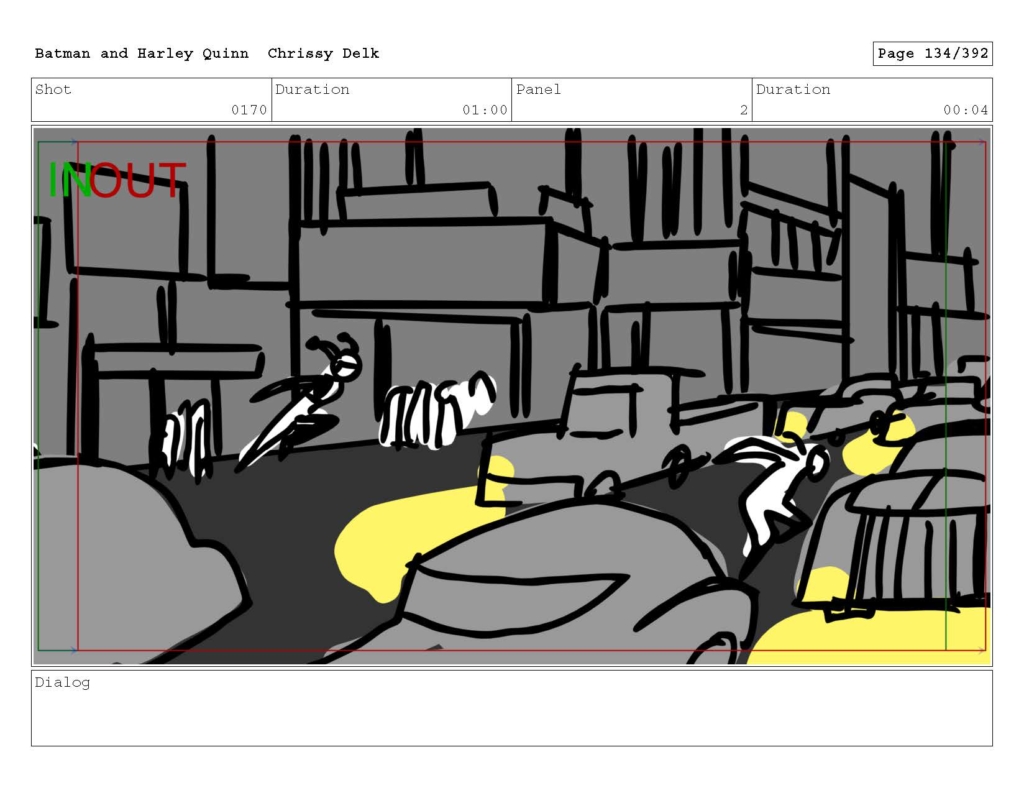Image resolution: width=1024 pixels, height=793 pixels.
Task: Click the "Panel" field label
Action: pyautogui.click(x=538, y=89)
